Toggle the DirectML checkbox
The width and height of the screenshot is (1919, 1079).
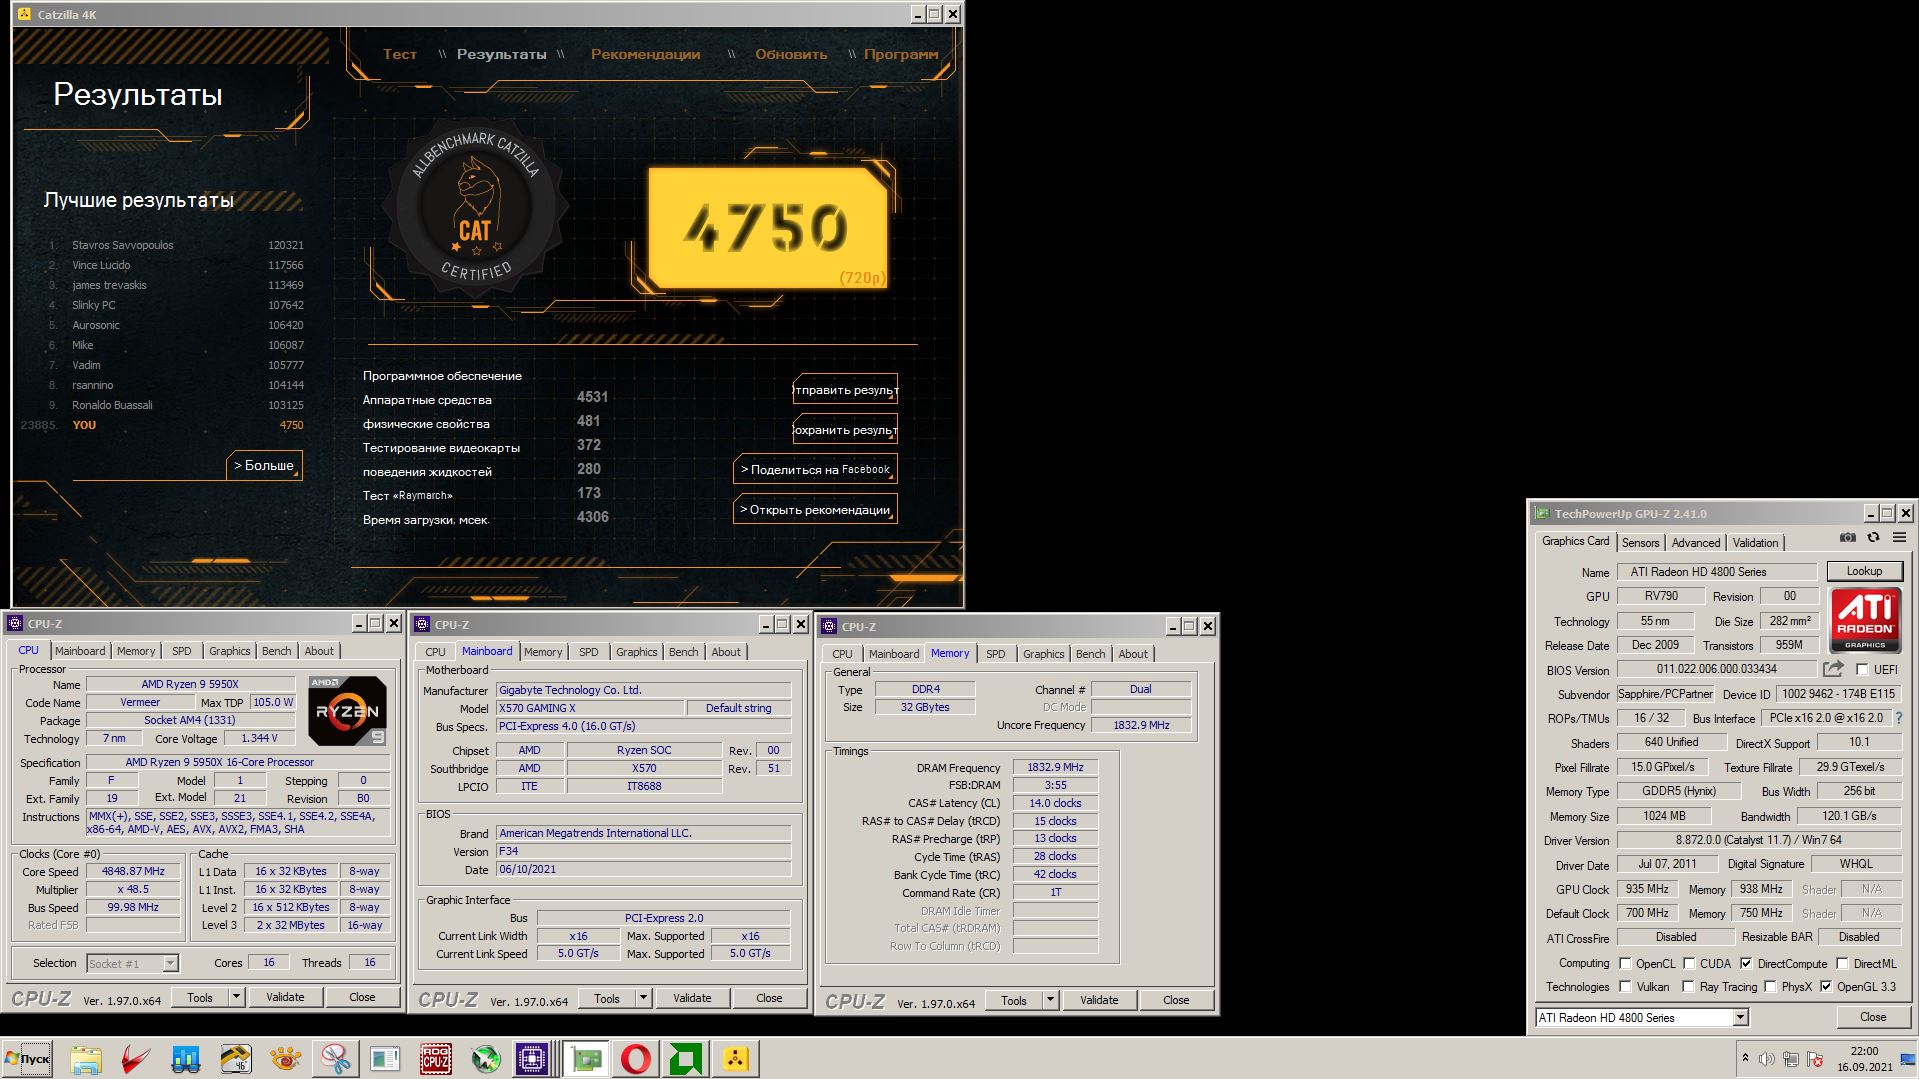click(1842, 963)
